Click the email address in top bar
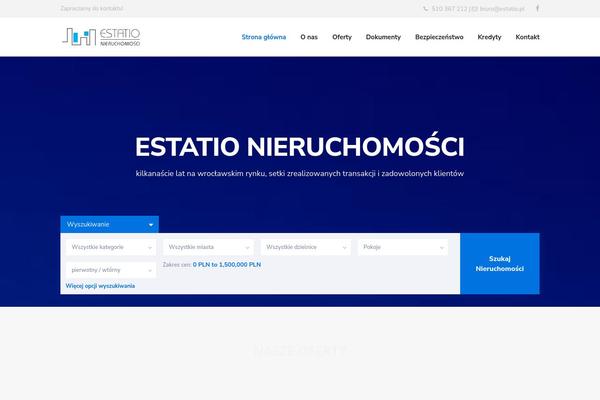This screenshot has width=600, height=400. coord(502,8)
